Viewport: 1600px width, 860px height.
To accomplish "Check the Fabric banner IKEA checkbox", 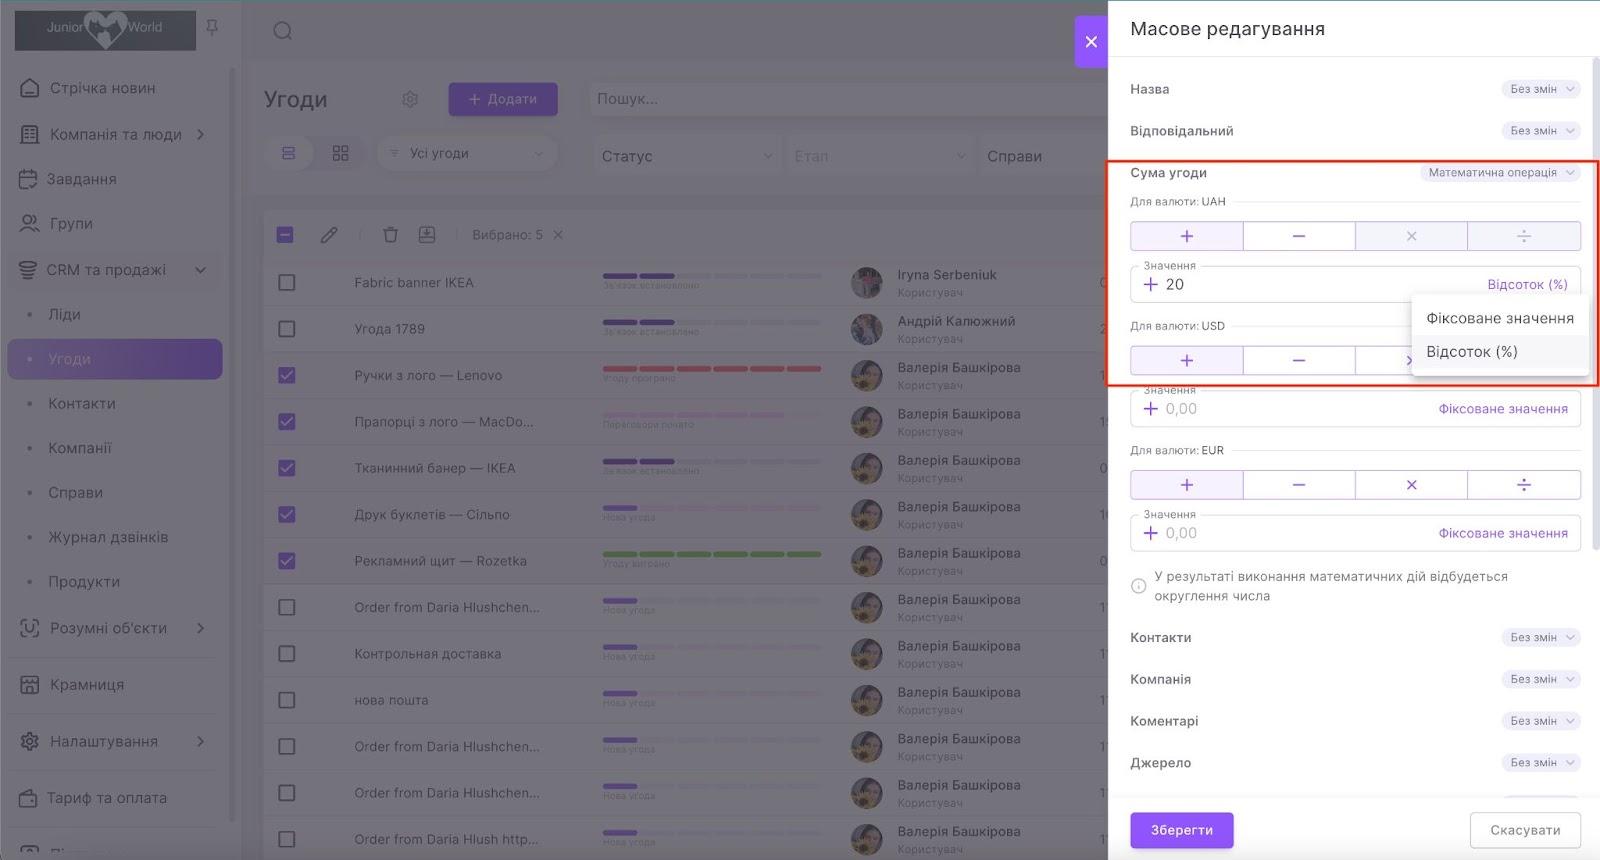I will 287,283.
